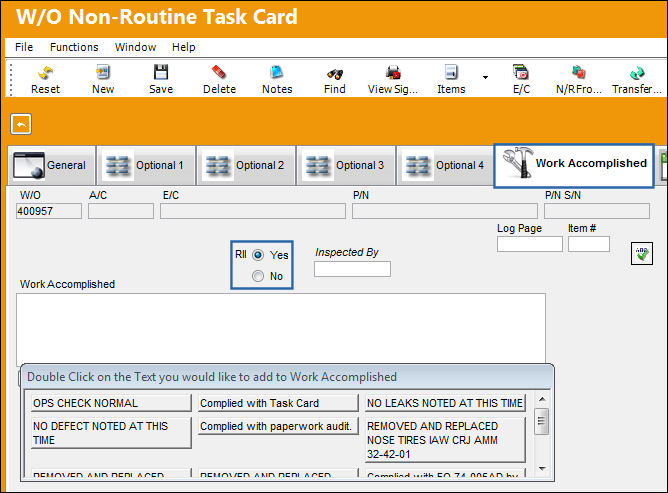Switch to the Optional 4 tab
Screen dimensions: 668x493
pos(446,165)
